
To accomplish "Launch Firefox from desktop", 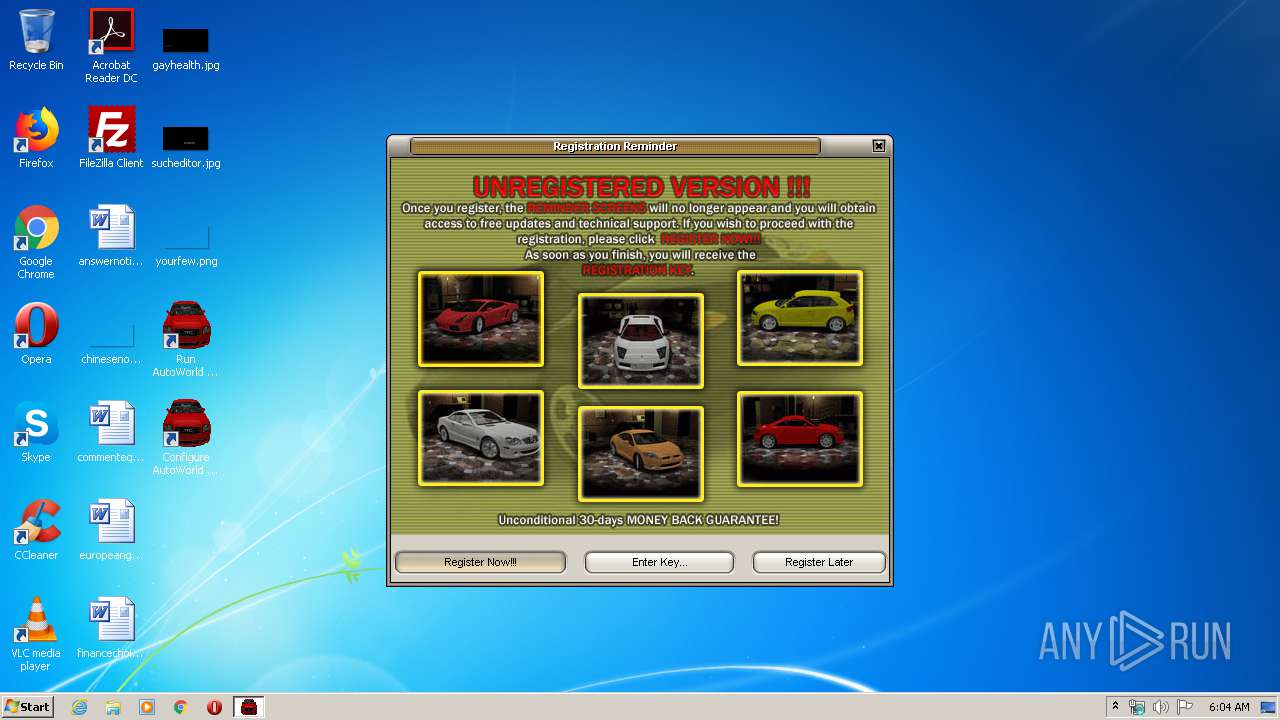I will tap(36, 138).
